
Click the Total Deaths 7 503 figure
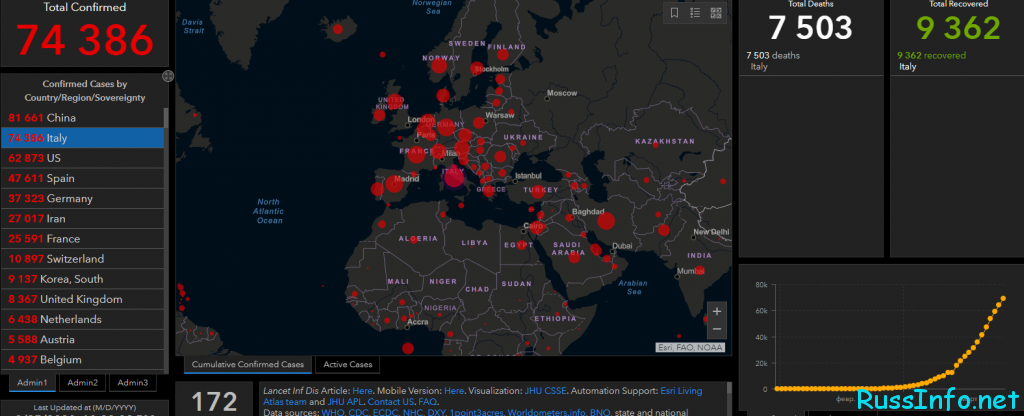coord(810,28)
